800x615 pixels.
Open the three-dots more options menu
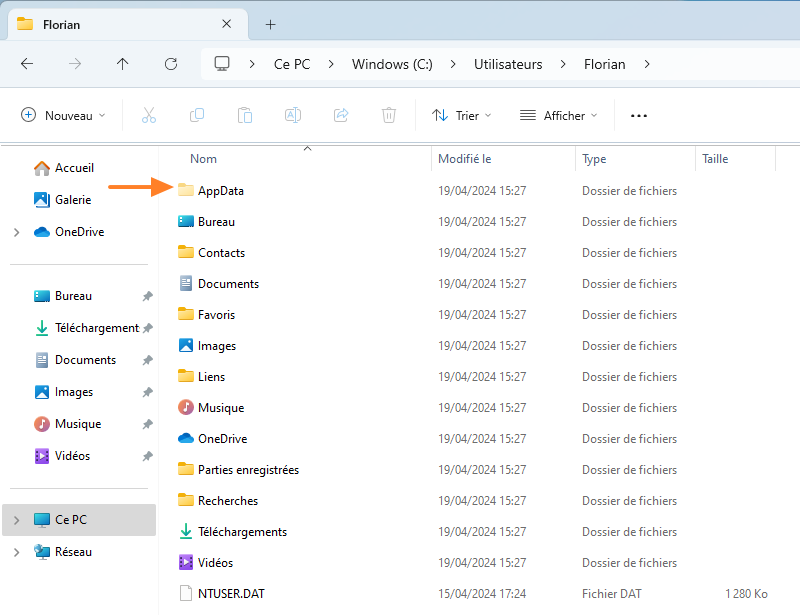(x=639, y=116)
